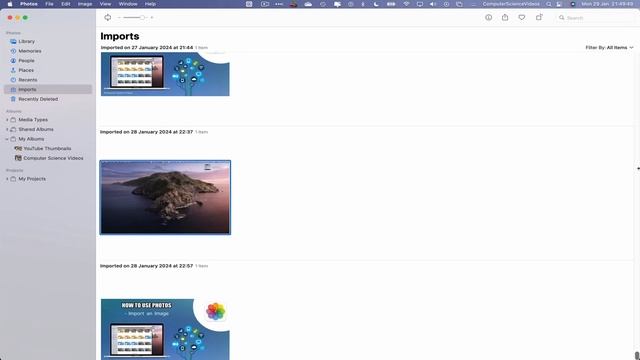Image resolution: width=640 pixels, height=360 pixels.
Task: Click the Media Types sidebar label
Action: (x=33, y=120)
